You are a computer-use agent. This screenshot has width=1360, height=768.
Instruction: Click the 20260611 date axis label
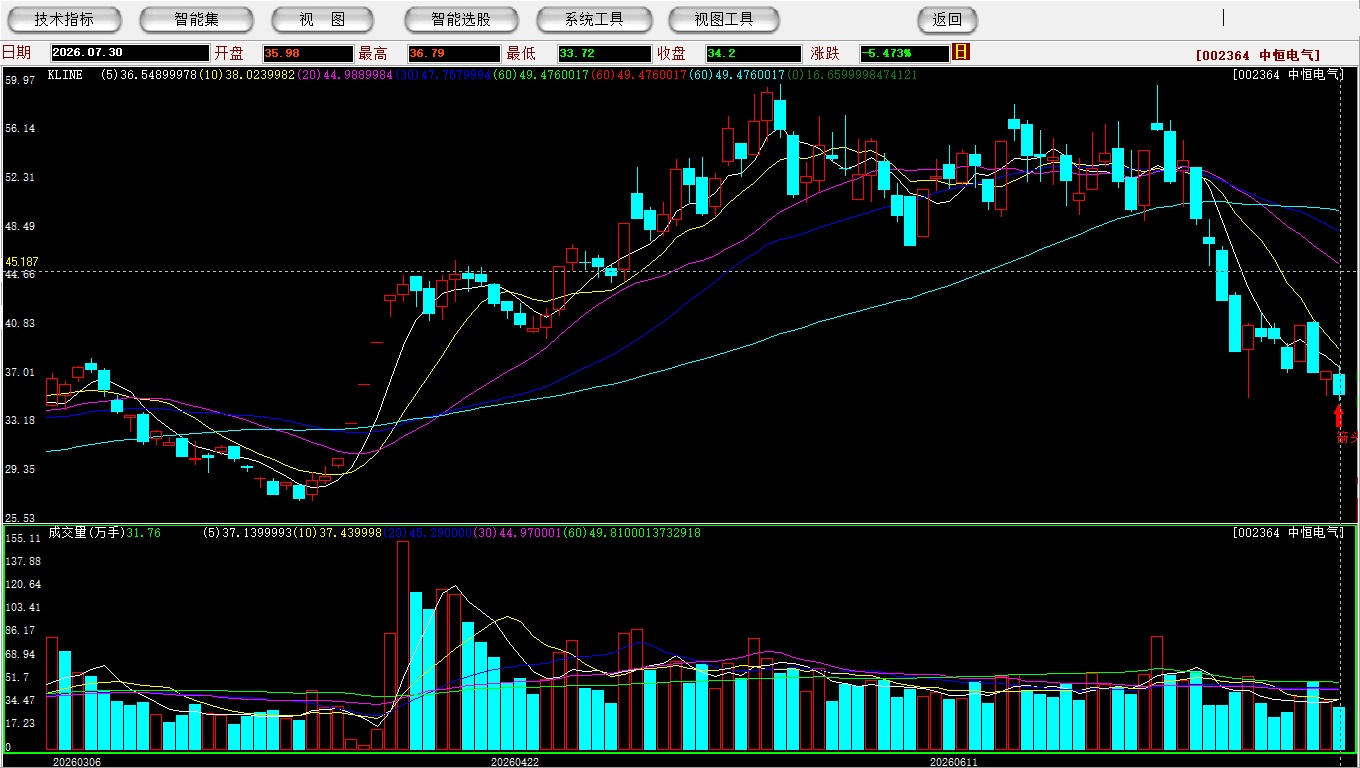953,762
